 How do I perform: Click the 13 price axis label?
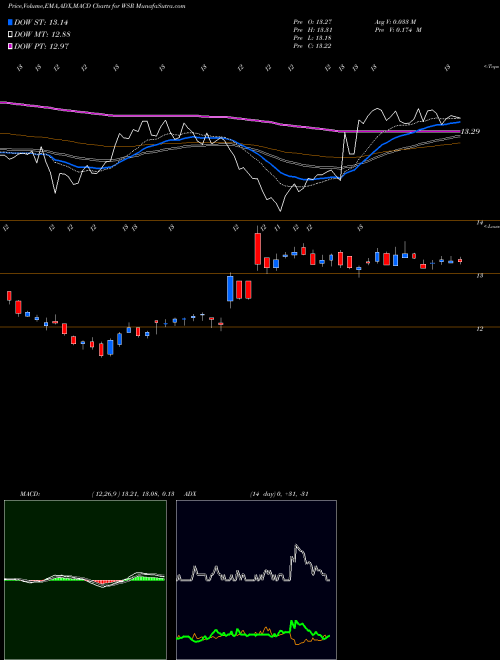coord(479,276)
